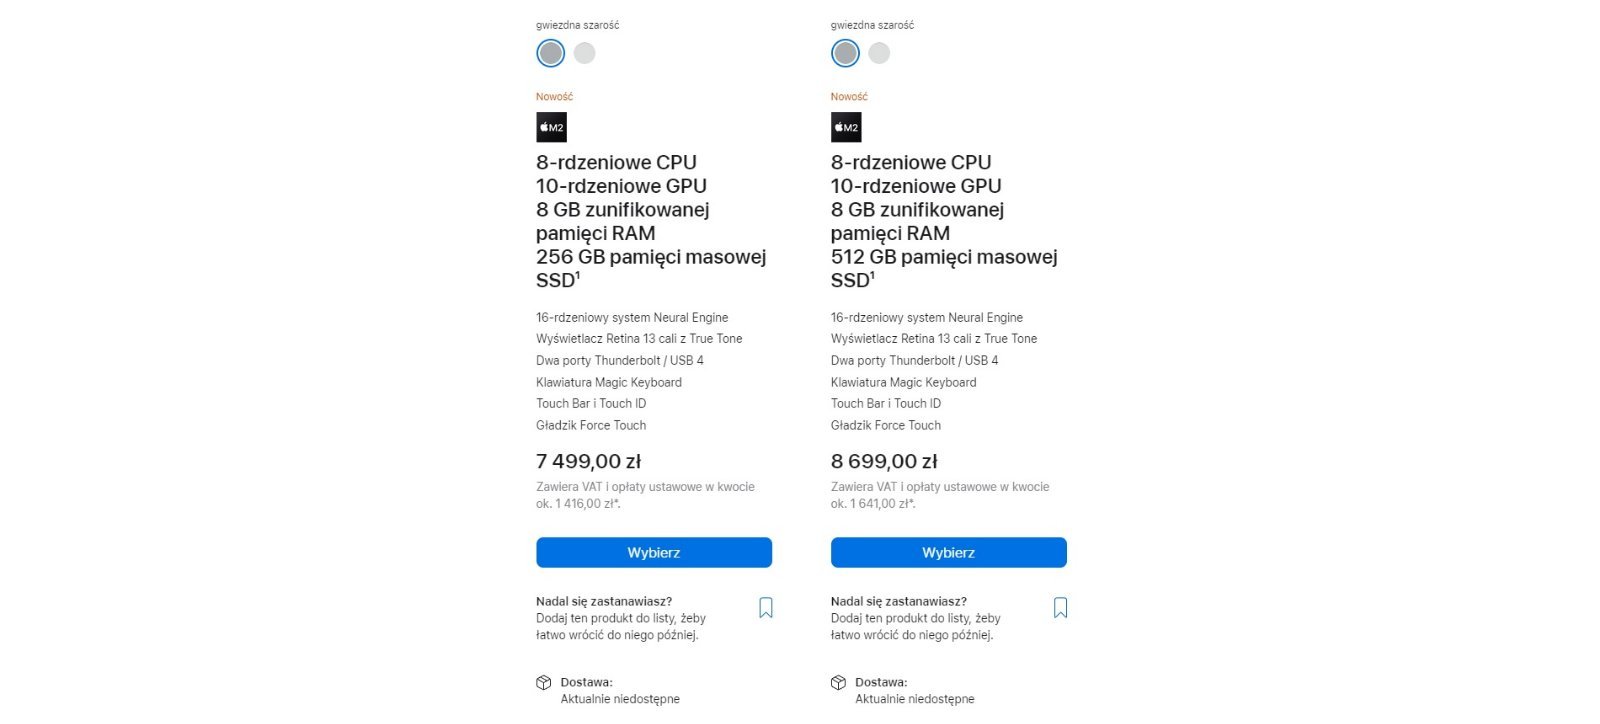Image resolution: width=1600 pixels, height=724 pixels.
Task: Click the 8 699,00 zł price
Action: (884, 461)
